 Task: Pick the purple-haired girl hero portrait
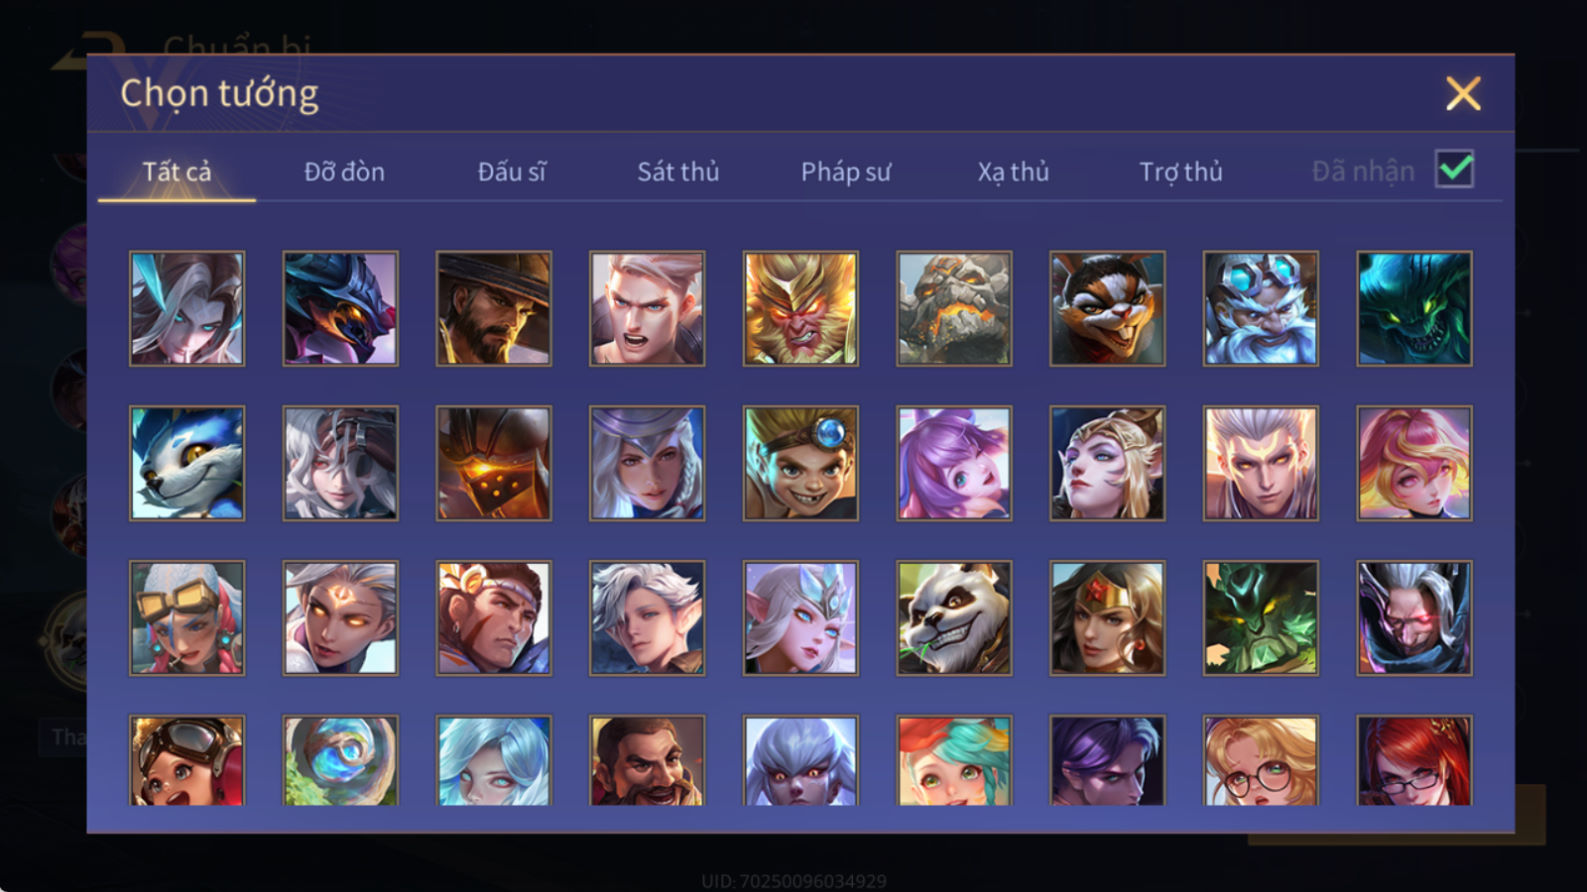pos(954,463)
